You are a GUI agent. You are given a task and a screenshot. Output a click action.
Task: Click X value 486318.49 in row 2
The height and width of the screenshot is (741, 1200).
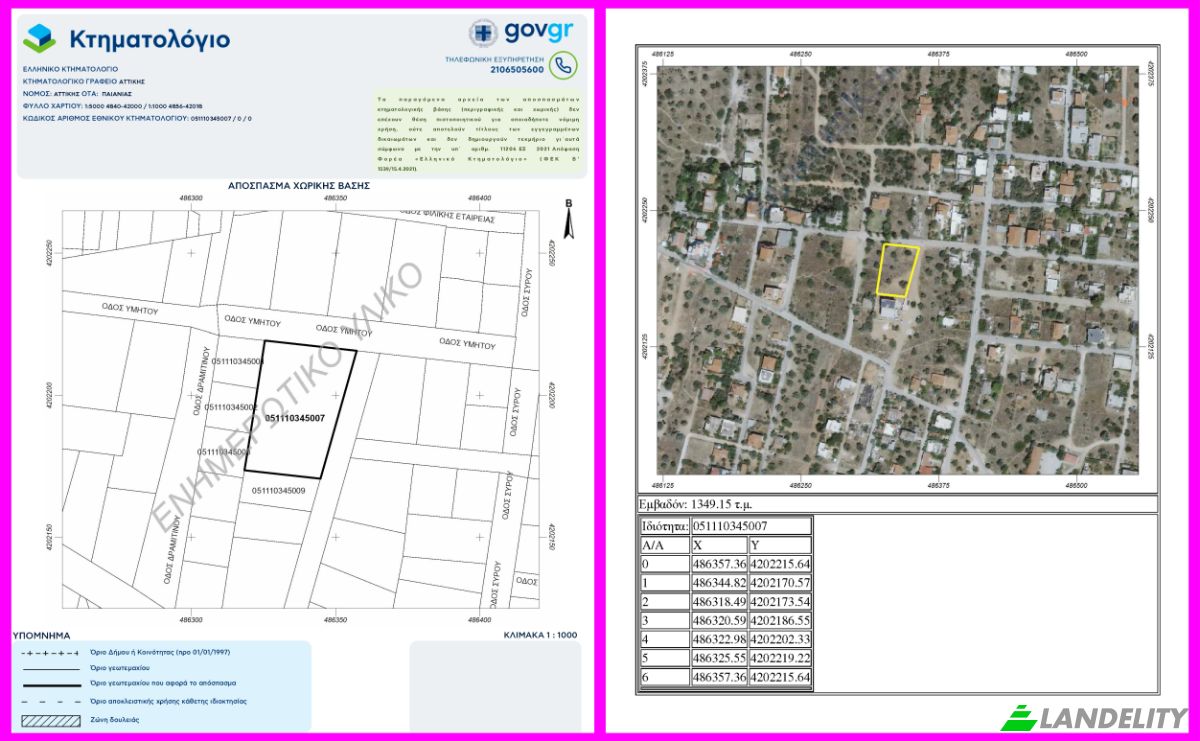719,602
